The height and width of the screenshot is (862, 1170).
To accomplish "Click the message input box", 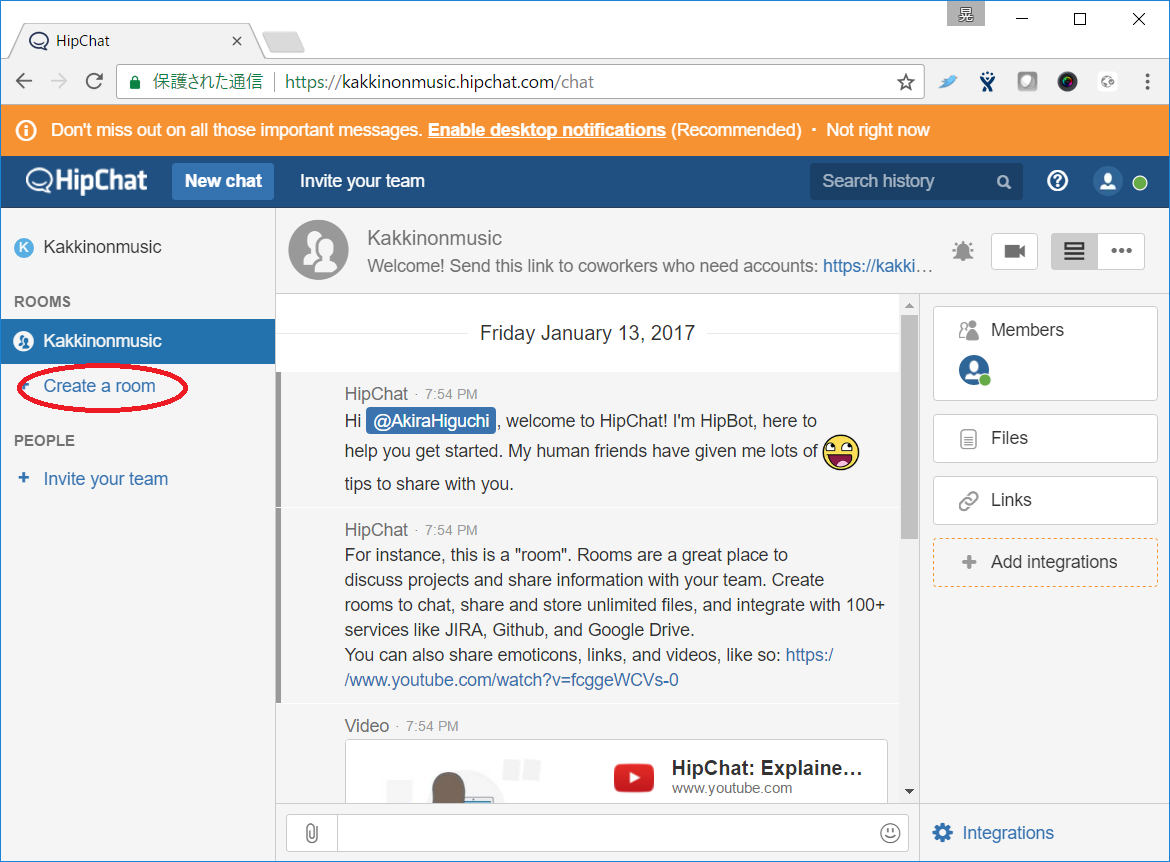I will (x=608, y=833).
